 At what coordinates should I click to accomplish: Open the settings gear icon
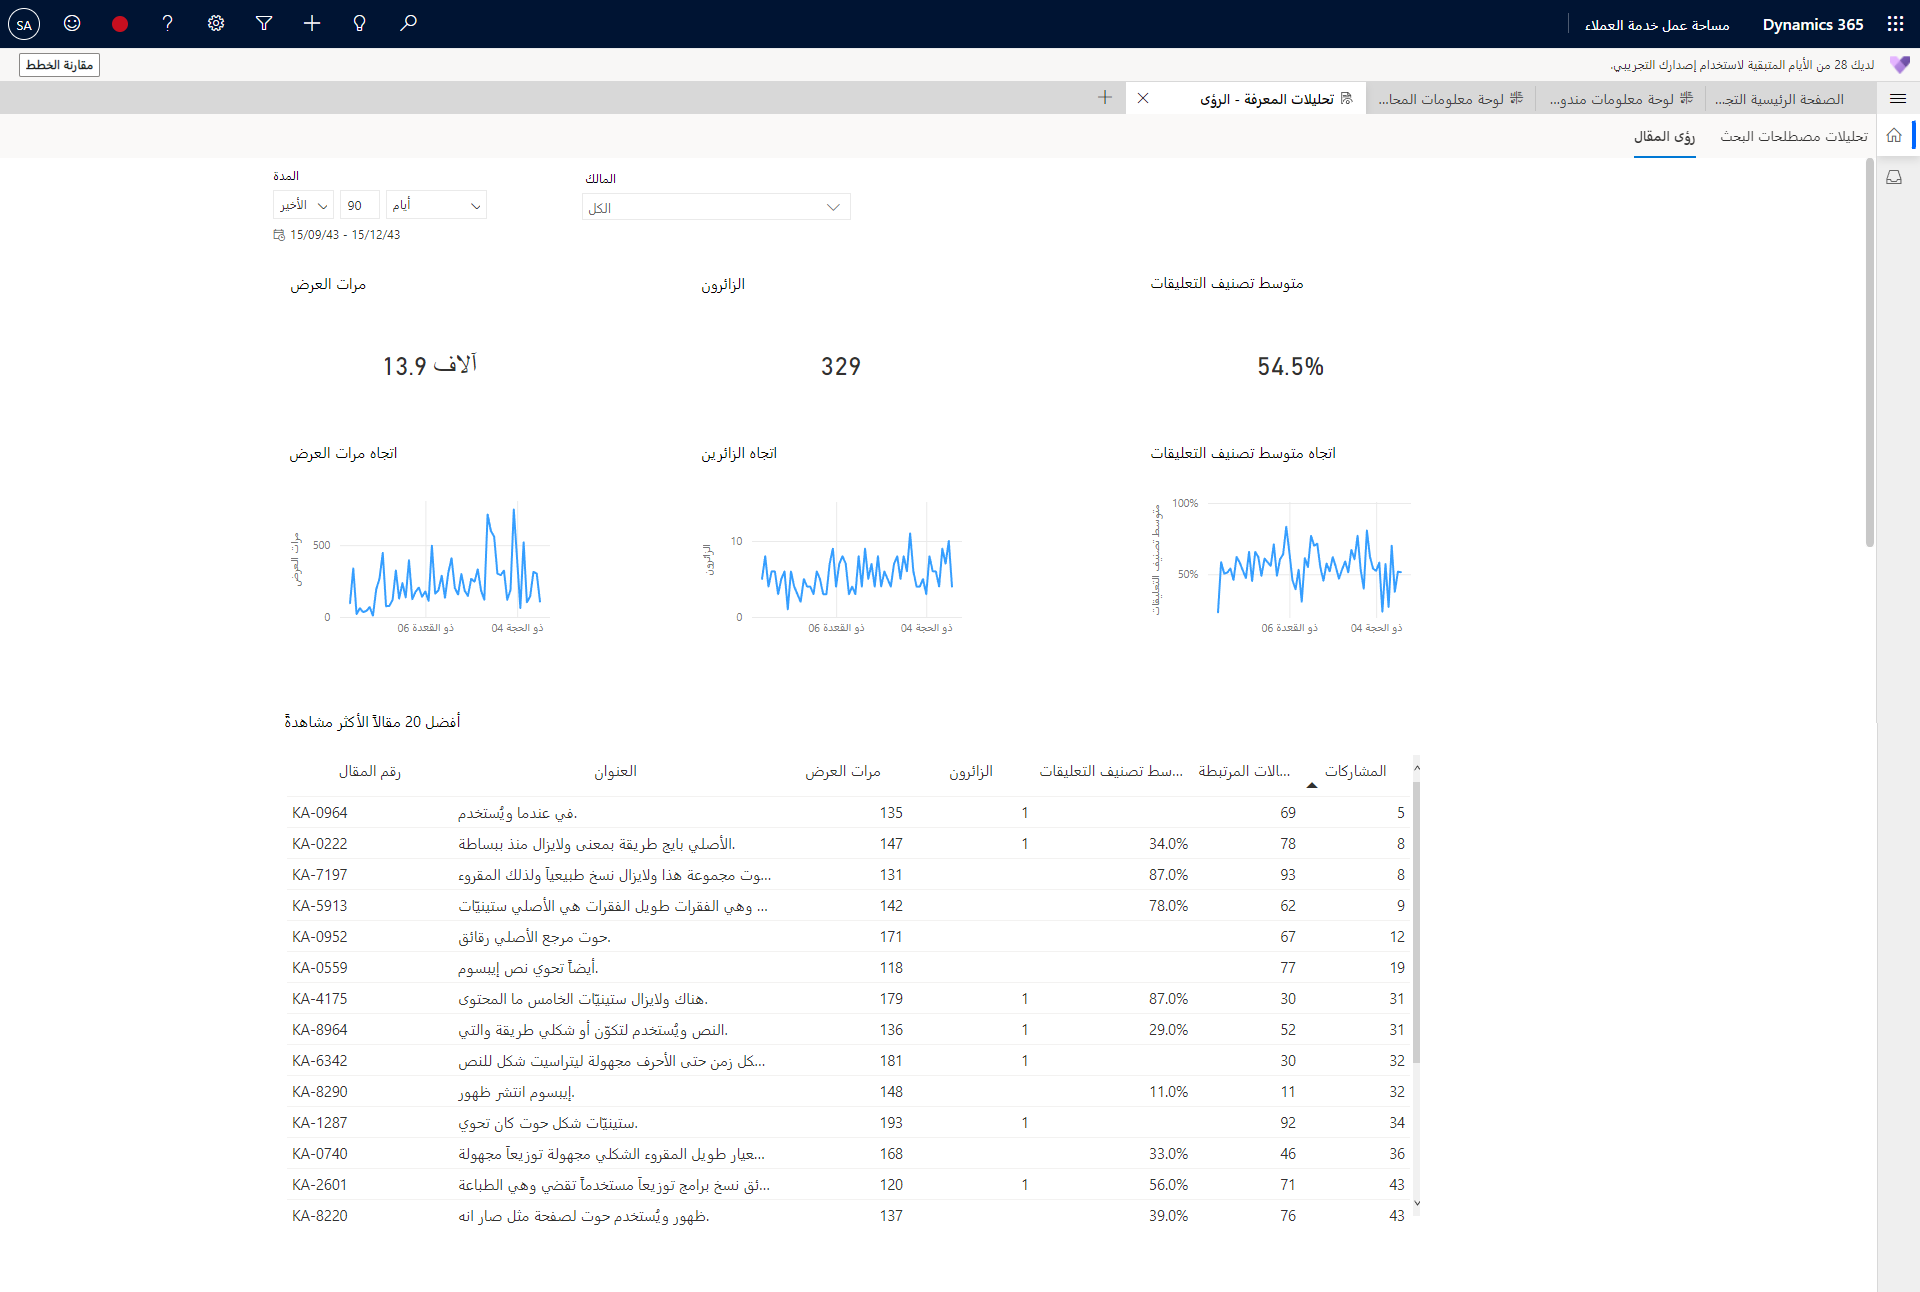[216, 23]
